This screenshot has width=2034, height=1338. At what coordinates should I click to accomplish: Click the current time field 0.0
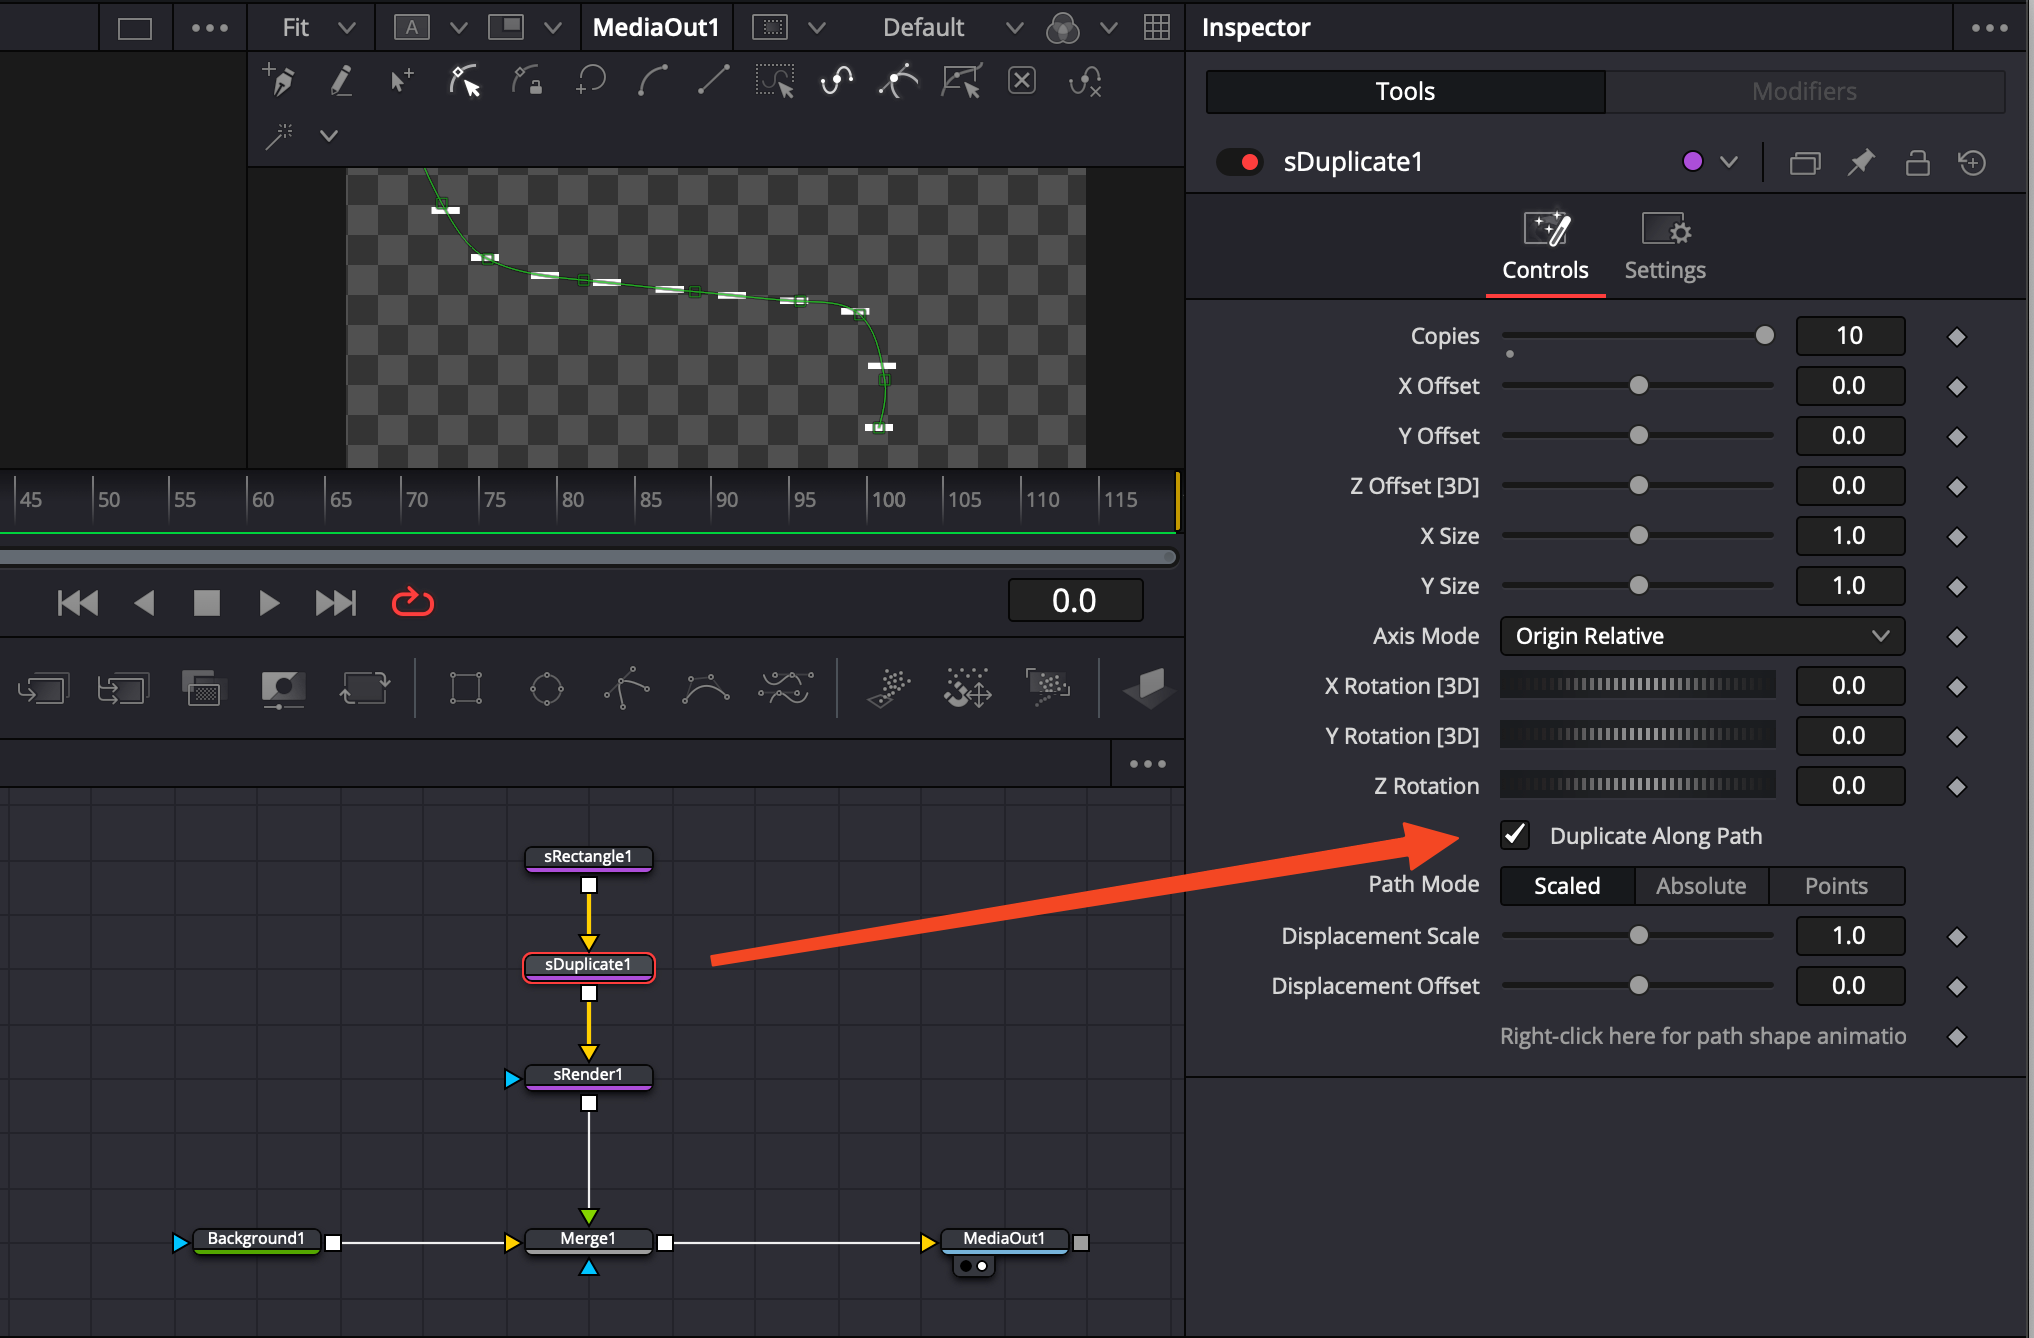pyautogui.click(x=1075, y=601)
